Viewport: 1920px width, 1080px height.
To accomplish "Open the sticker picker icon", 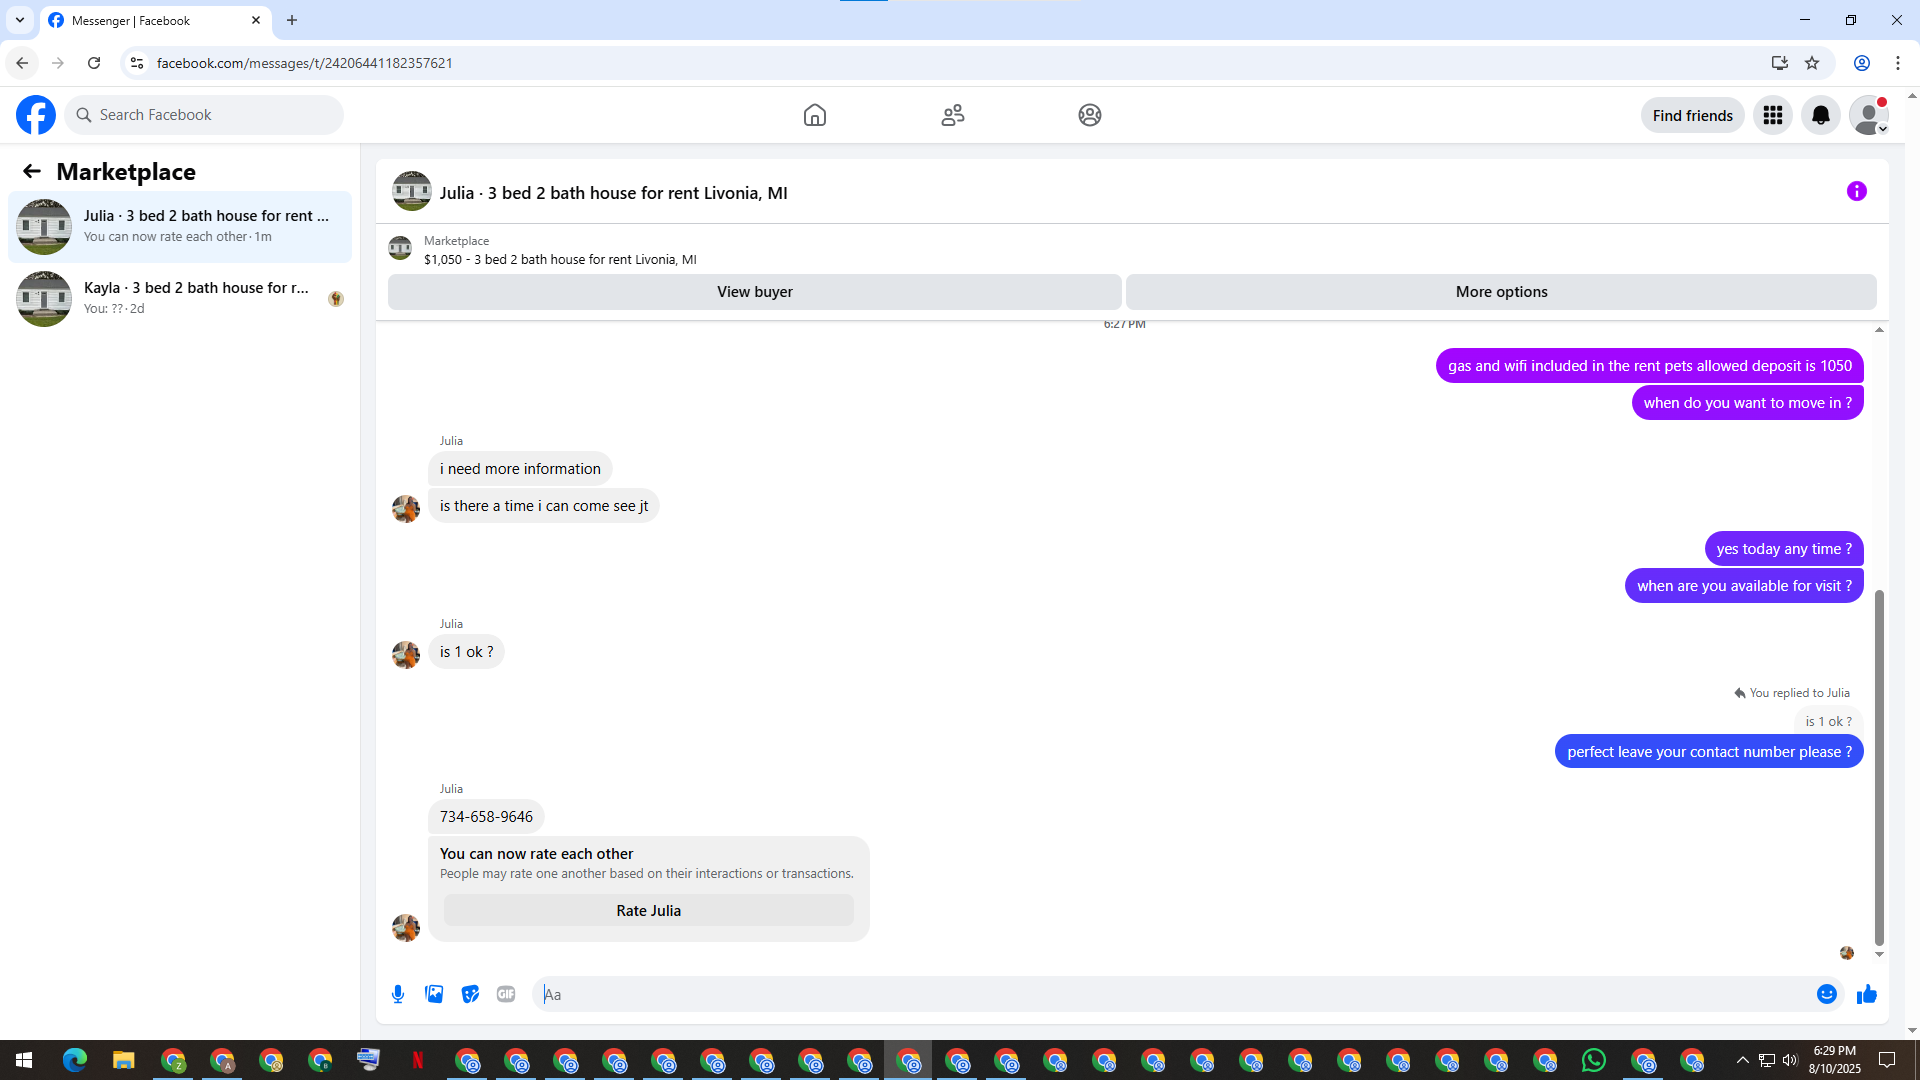I will click(470, 994).
